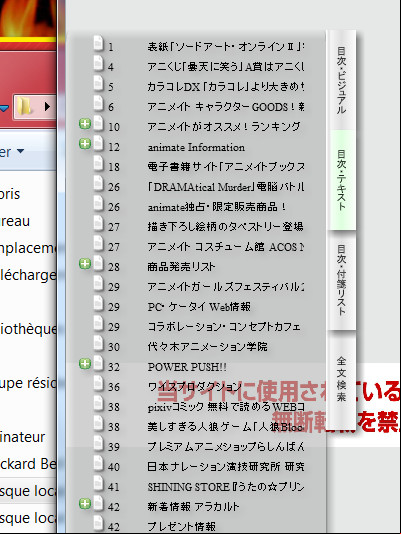Open the アニくじ「曇天に笑う」 entry

point(226,66)
